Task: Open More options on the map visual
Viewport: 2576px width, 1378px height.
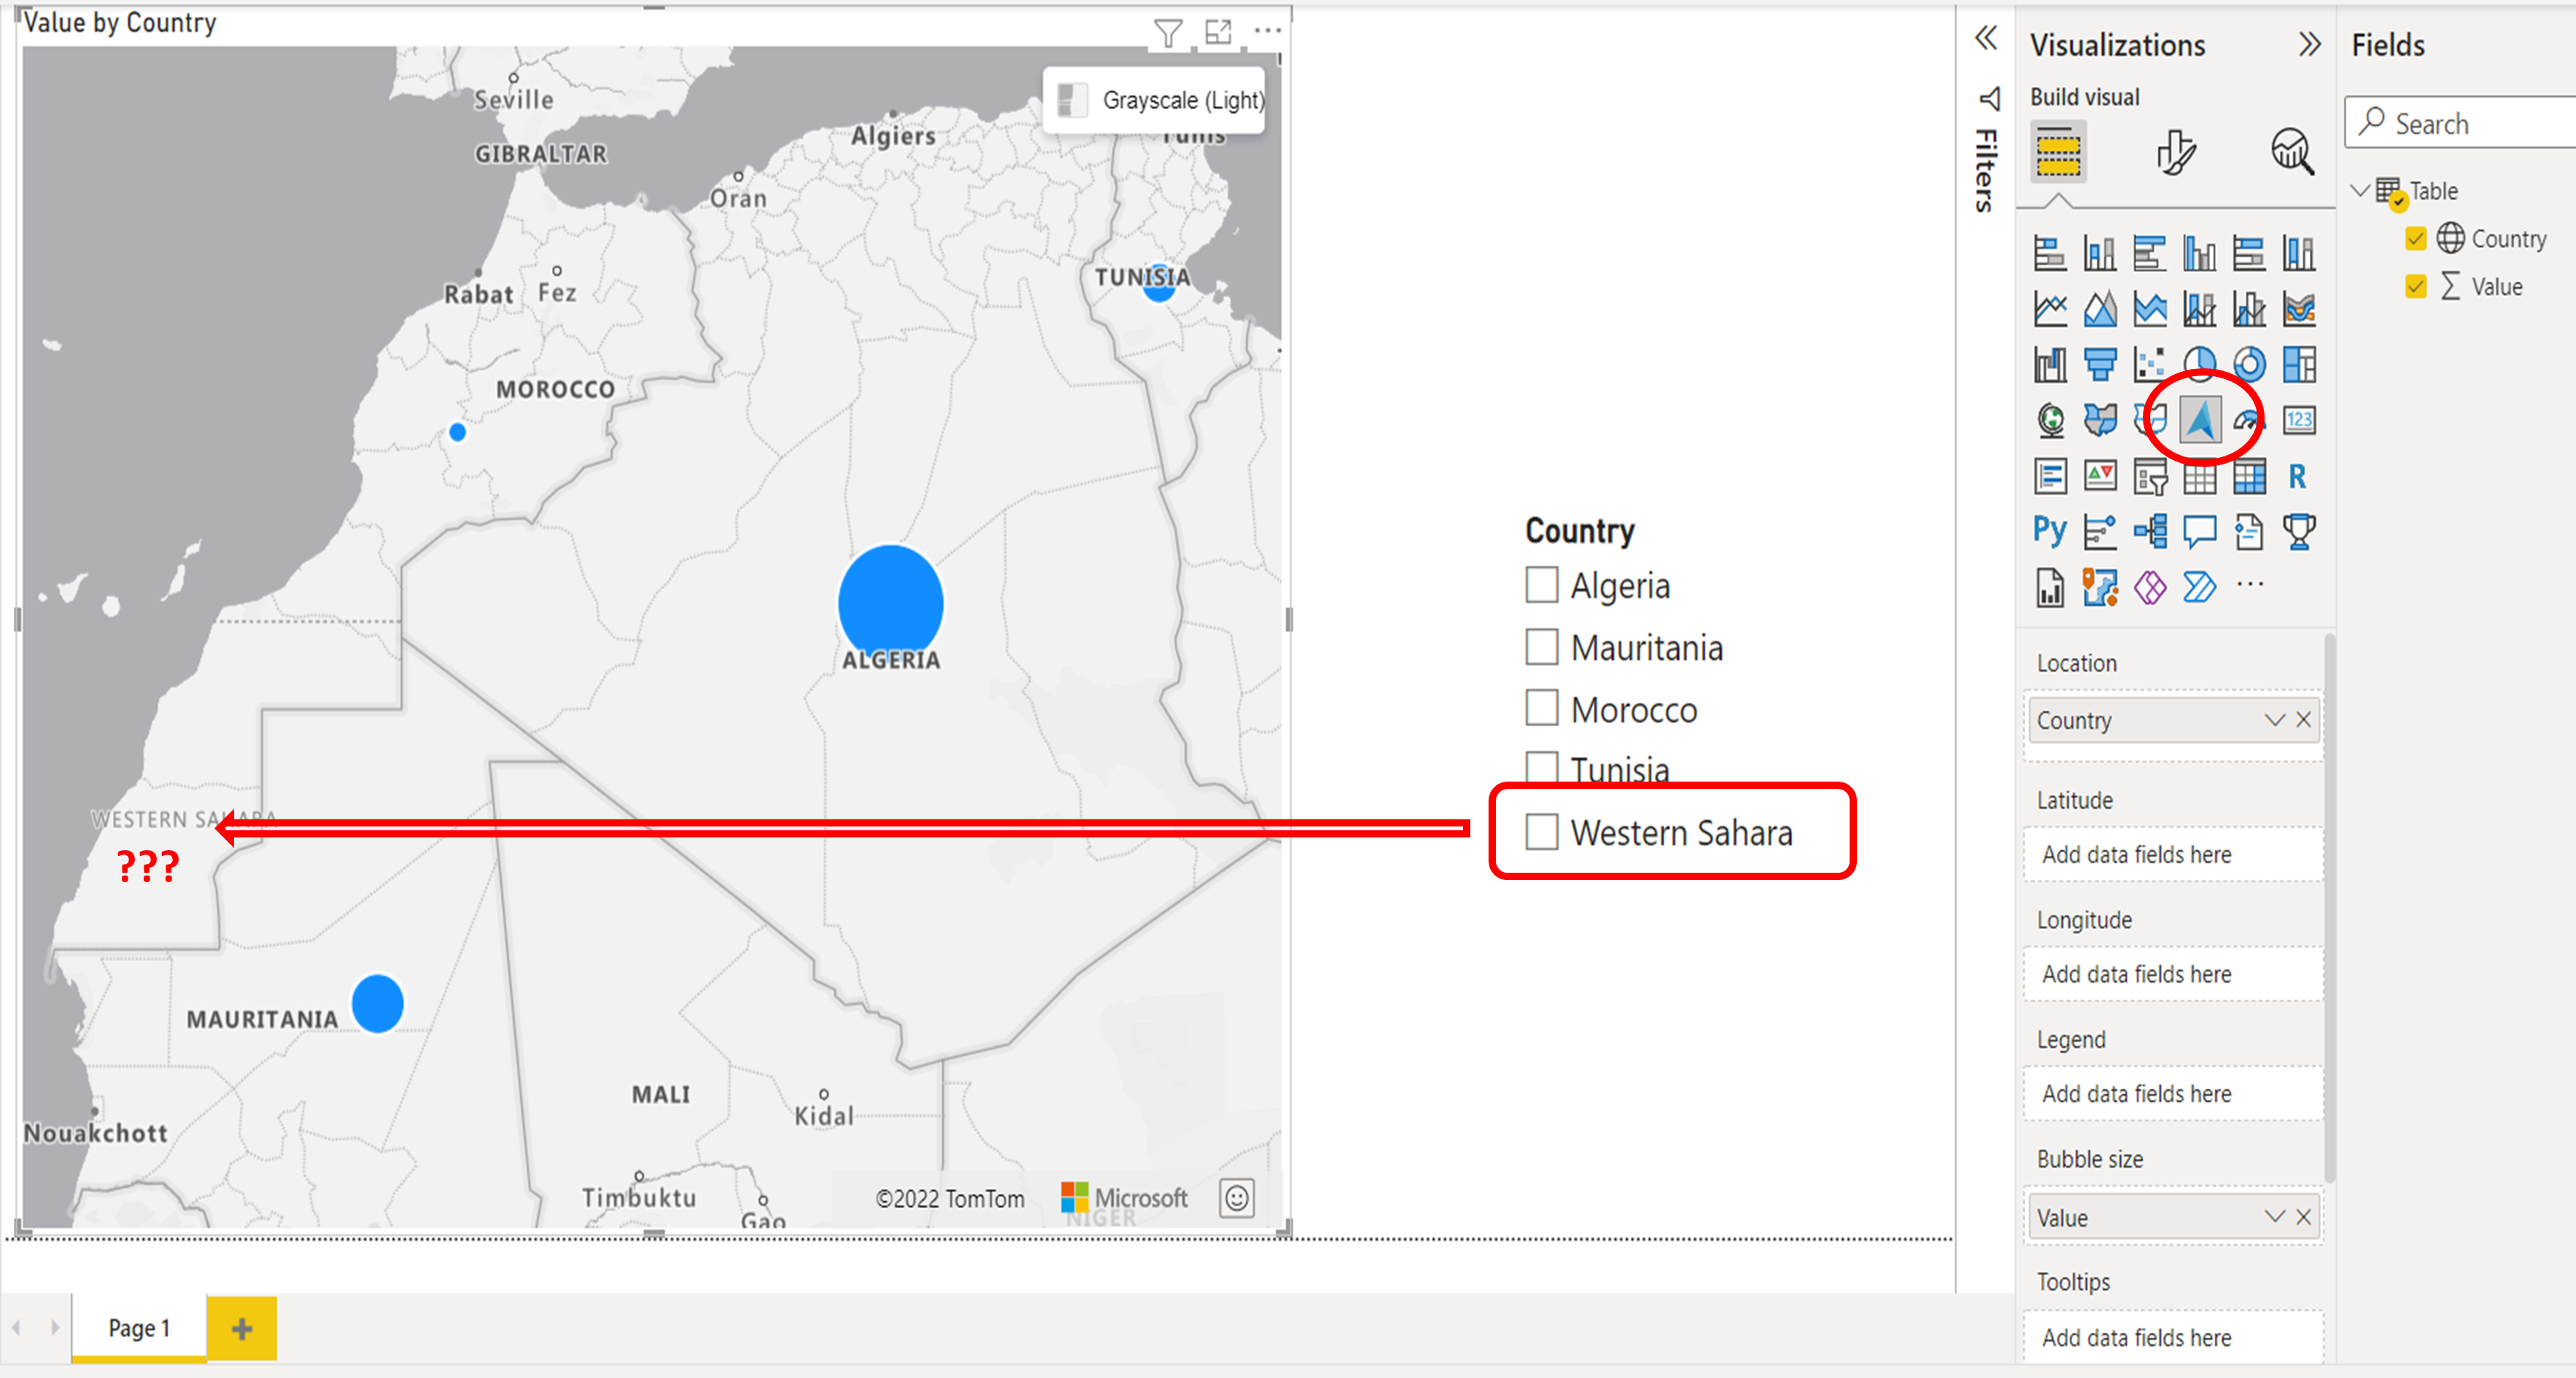Action: [x=1267, y=31]
